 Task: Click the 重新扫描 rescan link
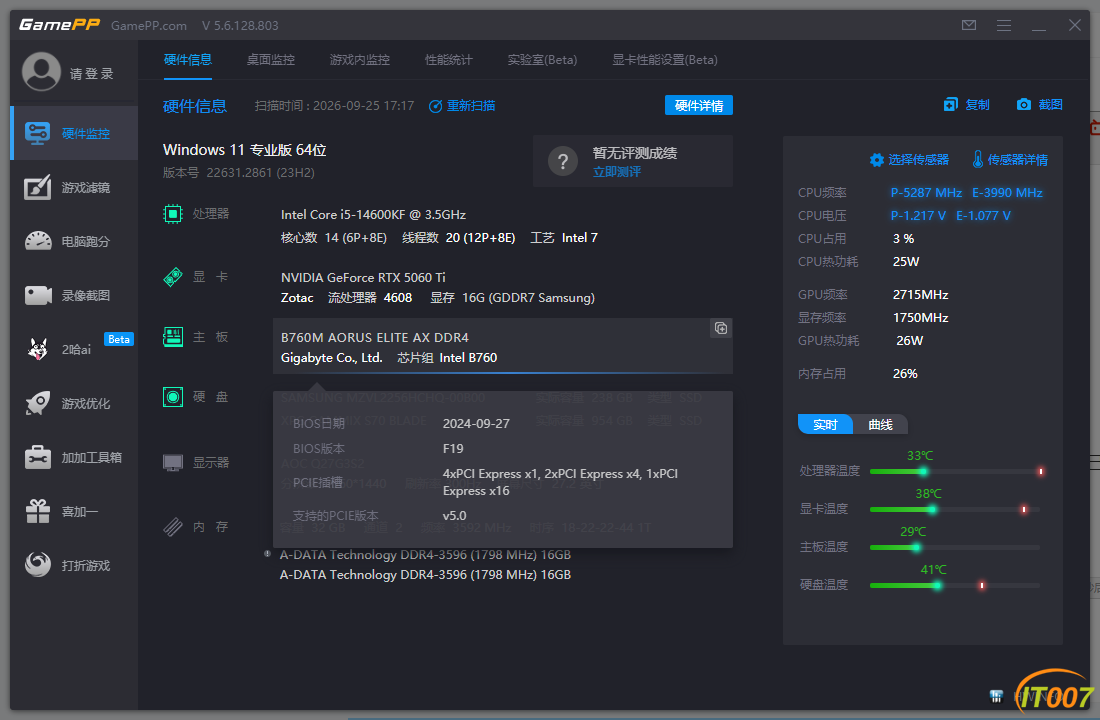[462, 106]
